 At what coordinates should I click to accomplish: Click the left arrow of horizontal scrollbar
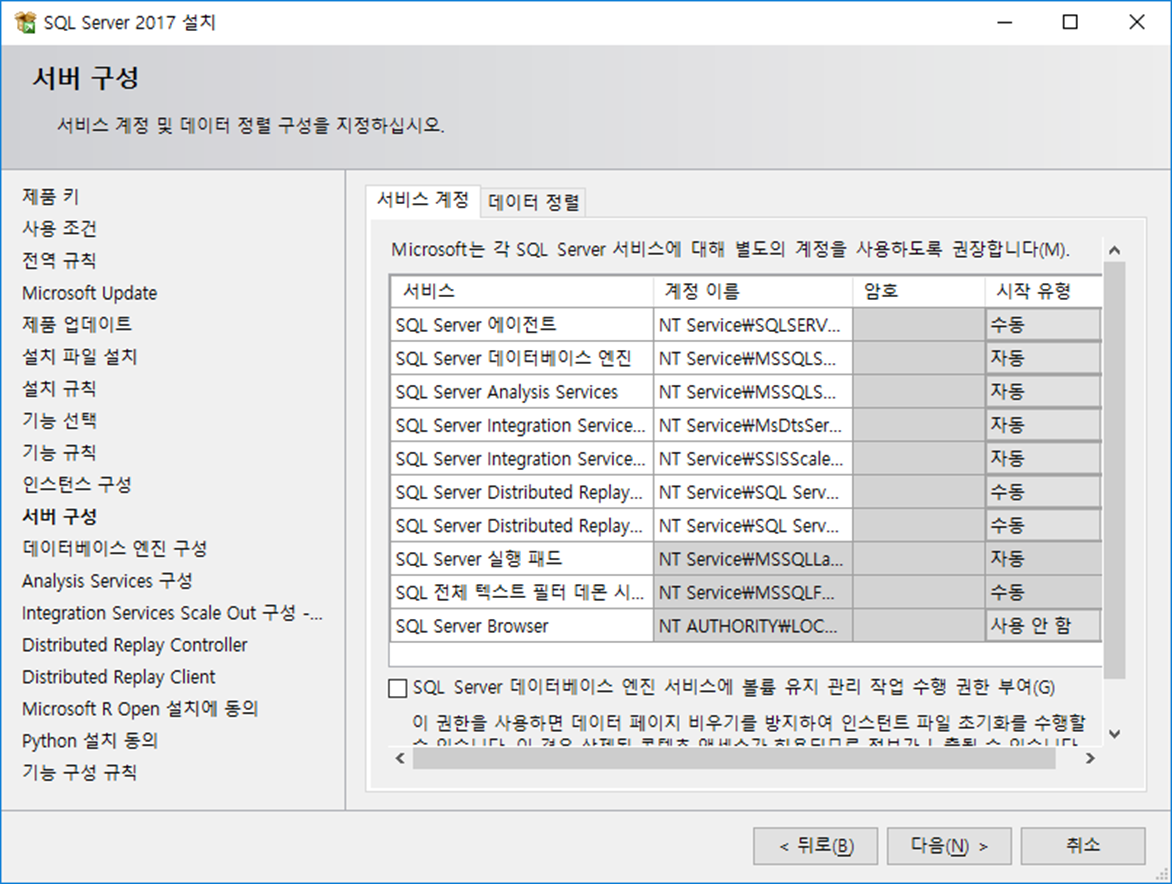click(x=400, y=758)
